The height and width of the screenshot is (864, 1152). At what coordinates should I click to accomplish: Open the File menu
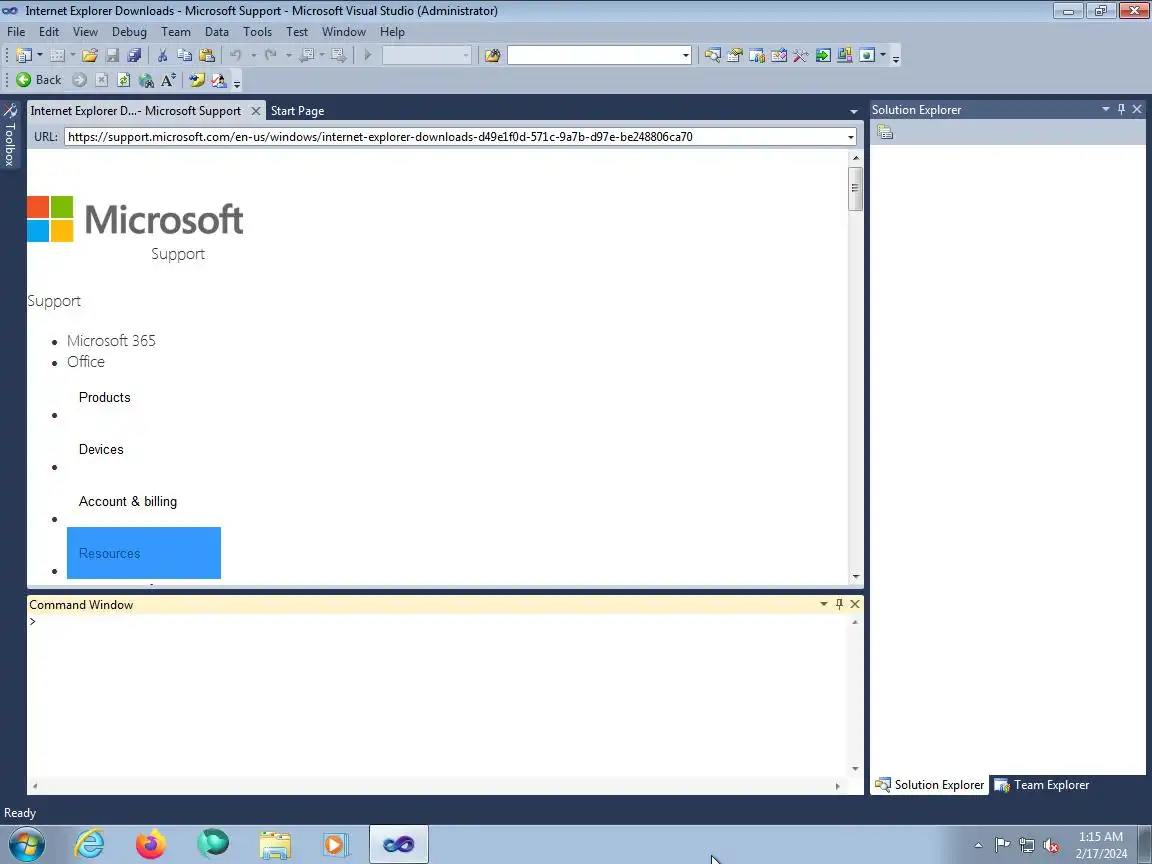coord(16,32)
